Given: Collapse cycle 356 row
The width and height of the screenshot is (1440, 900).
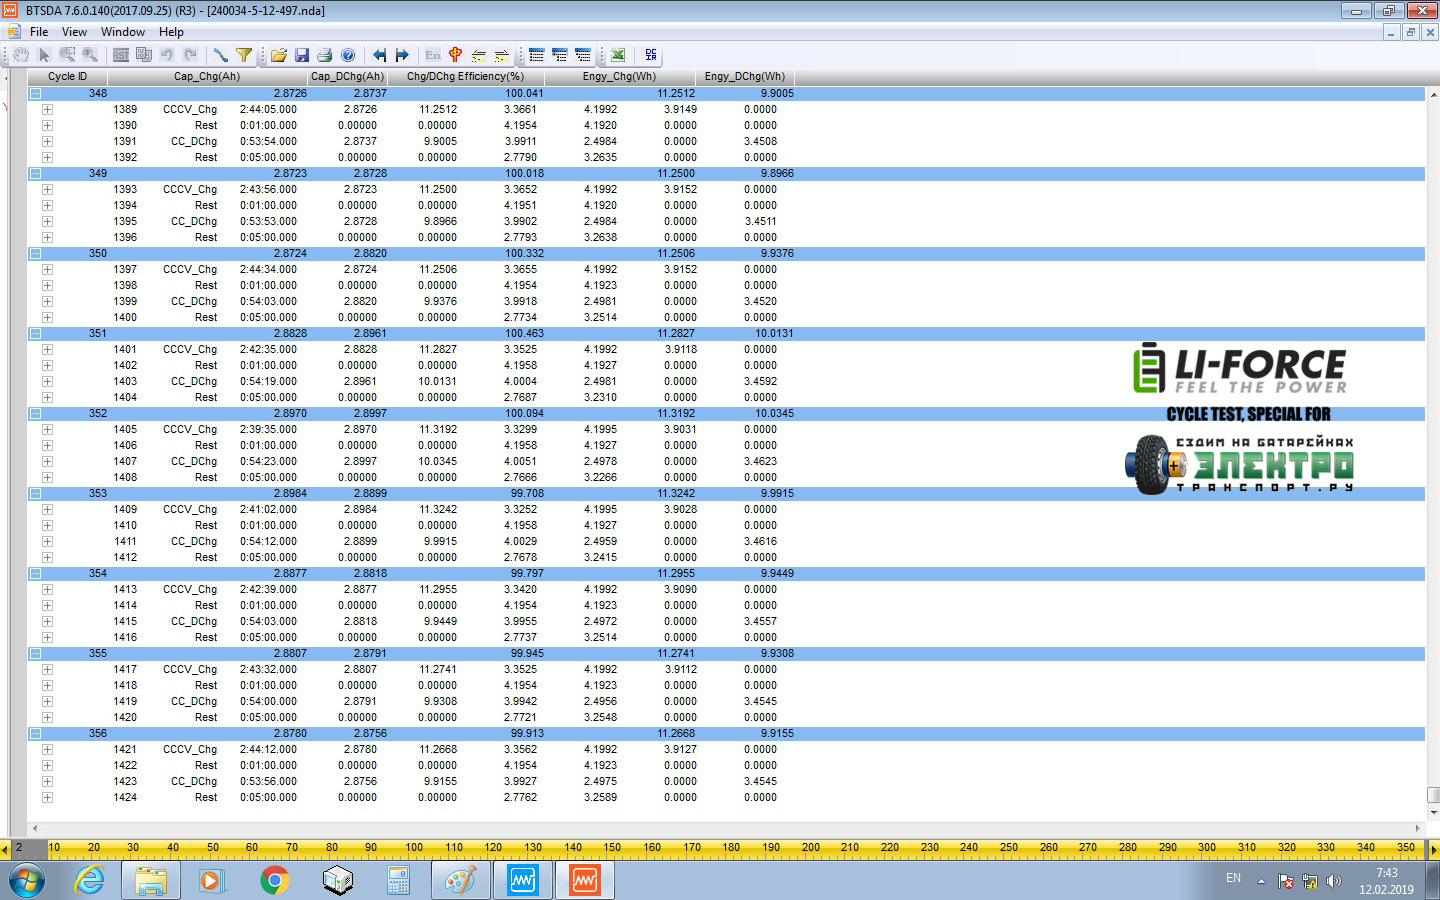Looking at the screenshot, I should click(35, 733).
